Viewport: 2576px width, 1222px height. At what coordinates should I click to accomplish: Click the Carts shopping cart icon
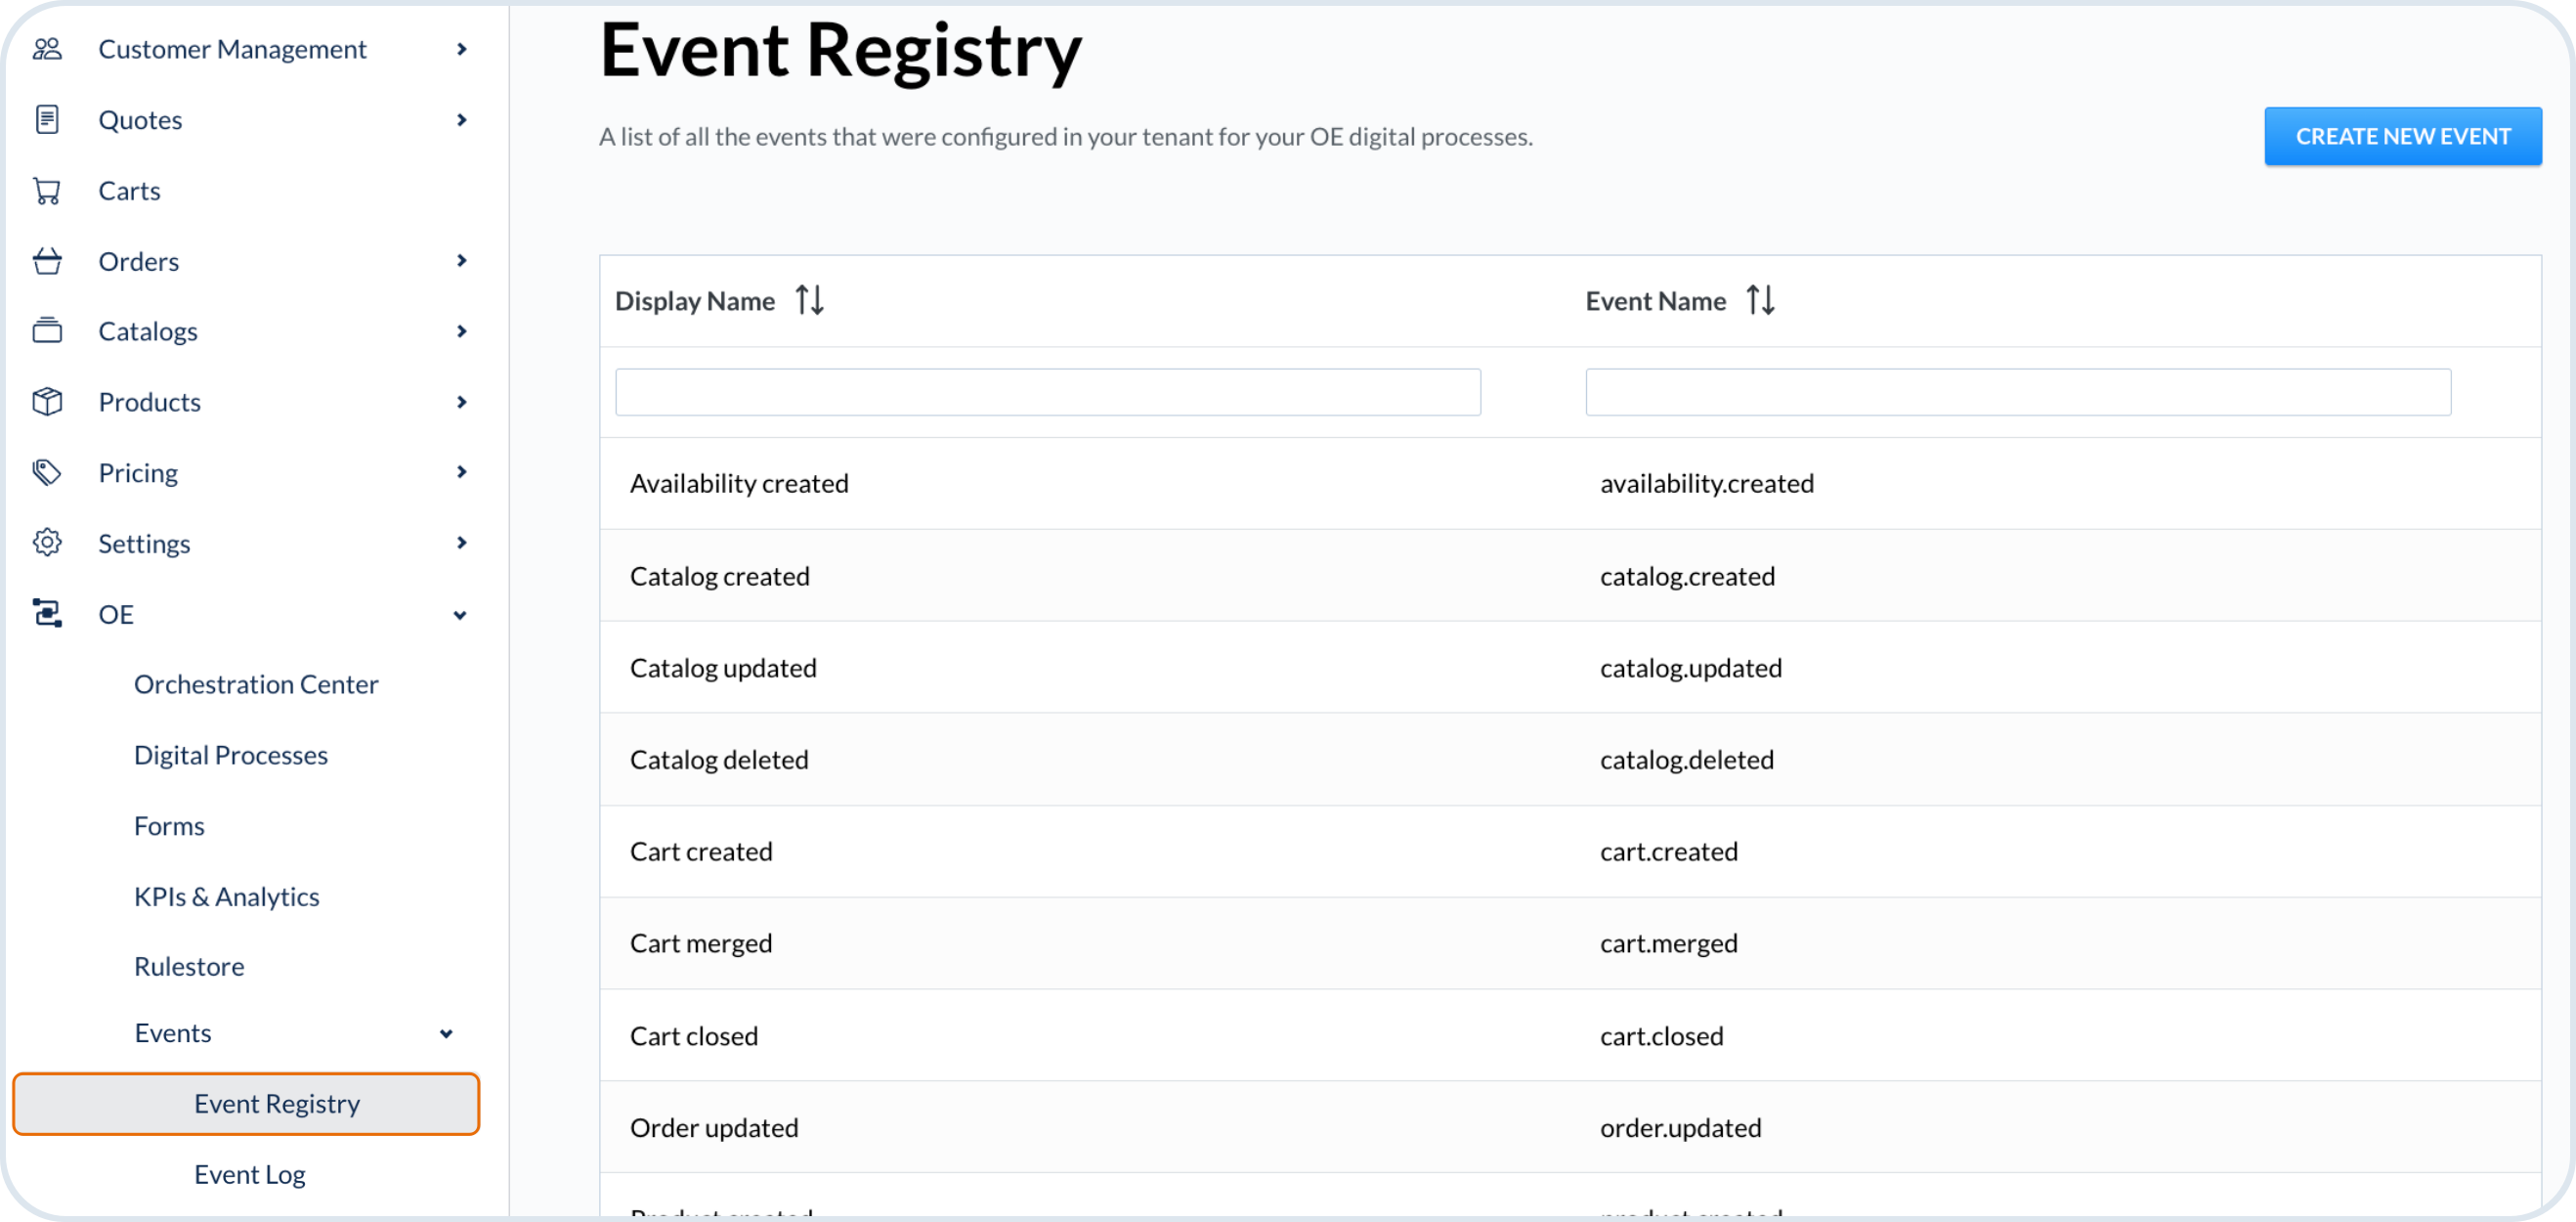pos(47,191)
